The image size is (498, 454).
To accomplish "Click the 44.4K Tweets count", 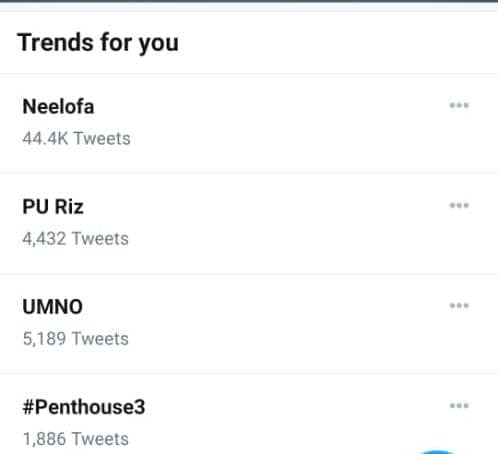I will tap(76, 138).
